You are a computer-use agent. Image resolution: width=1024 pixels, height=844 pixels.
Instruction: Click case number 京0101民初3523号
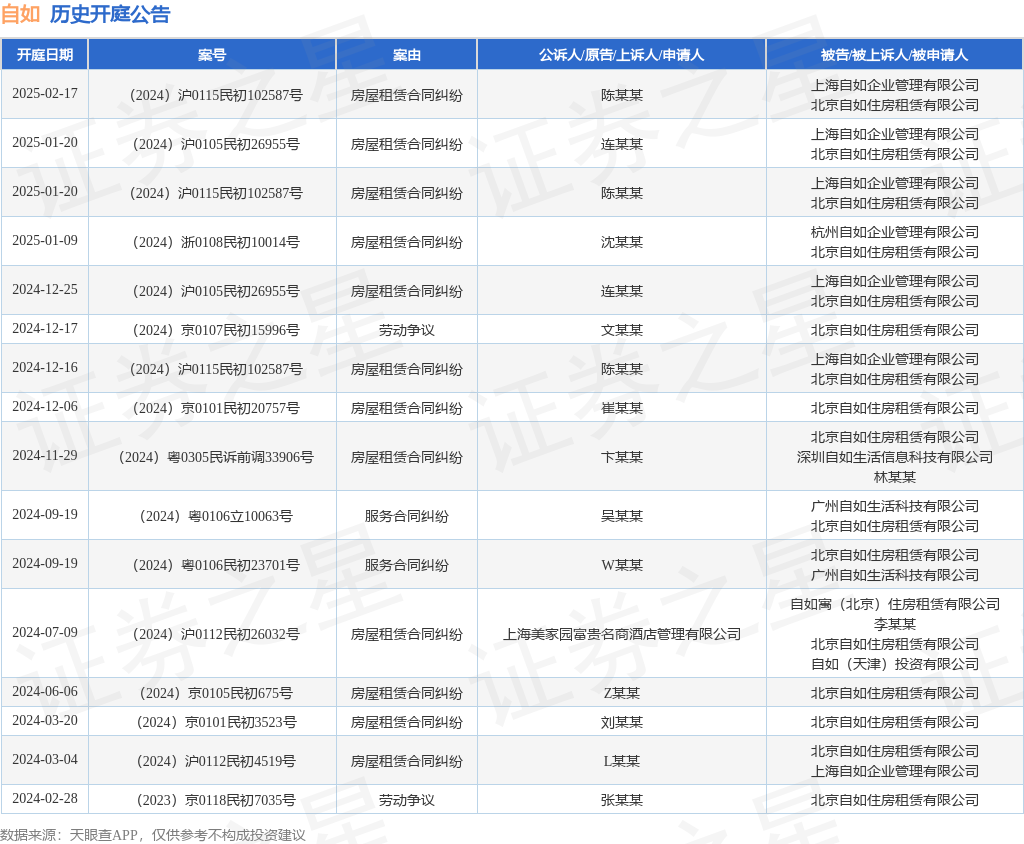point(216,722)
